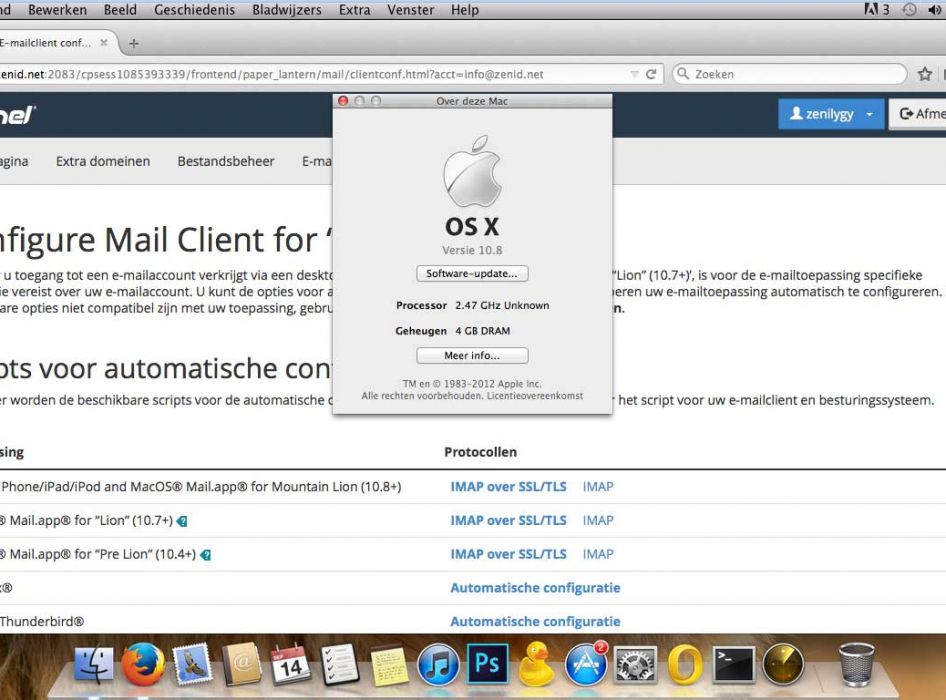Open the URL history dropdown arrow
Image resolution: width=946 pixels, height=700 pixels.
click(635, 74)
